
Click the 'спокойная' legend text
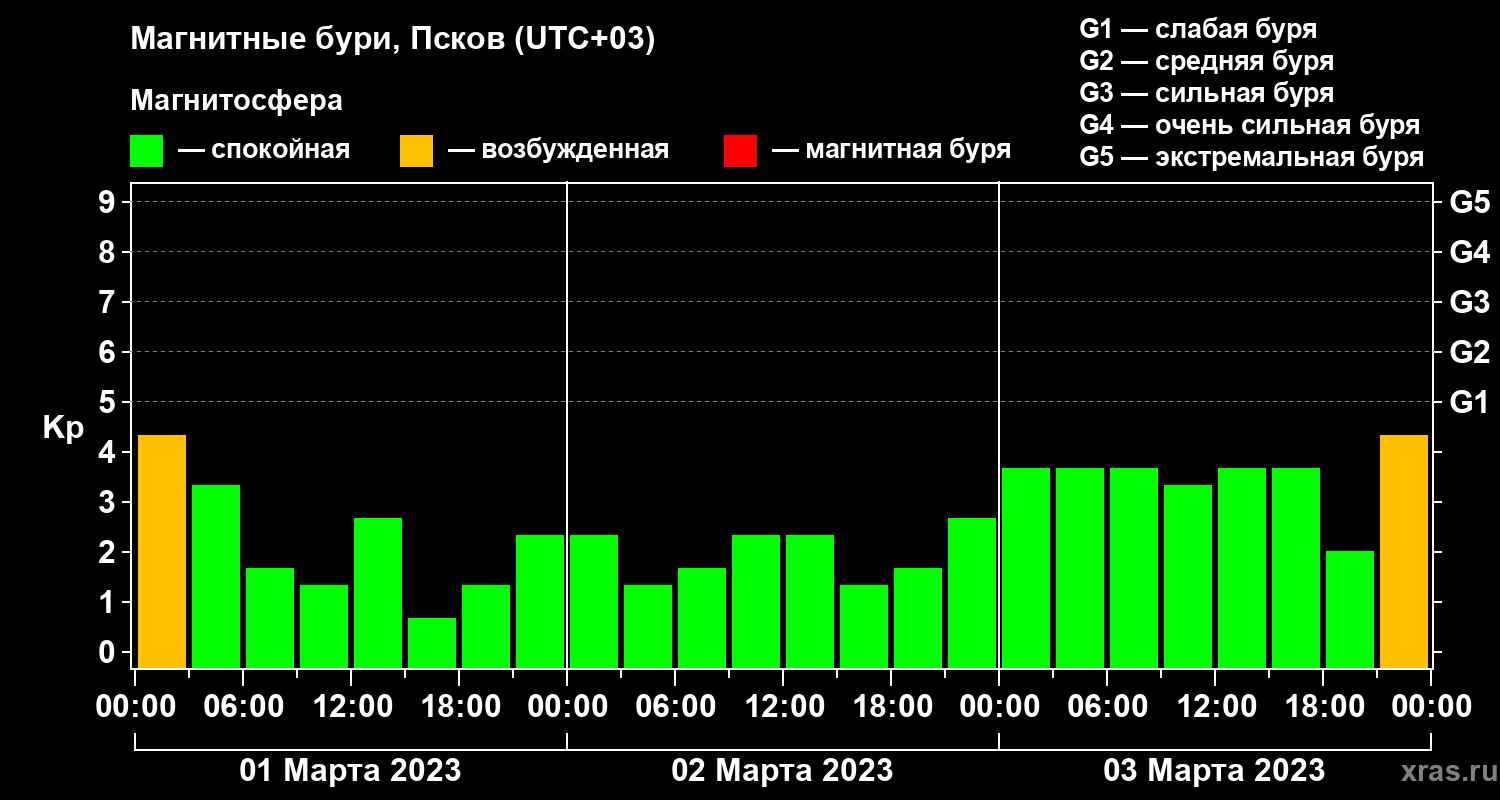[x=281, y=151]
